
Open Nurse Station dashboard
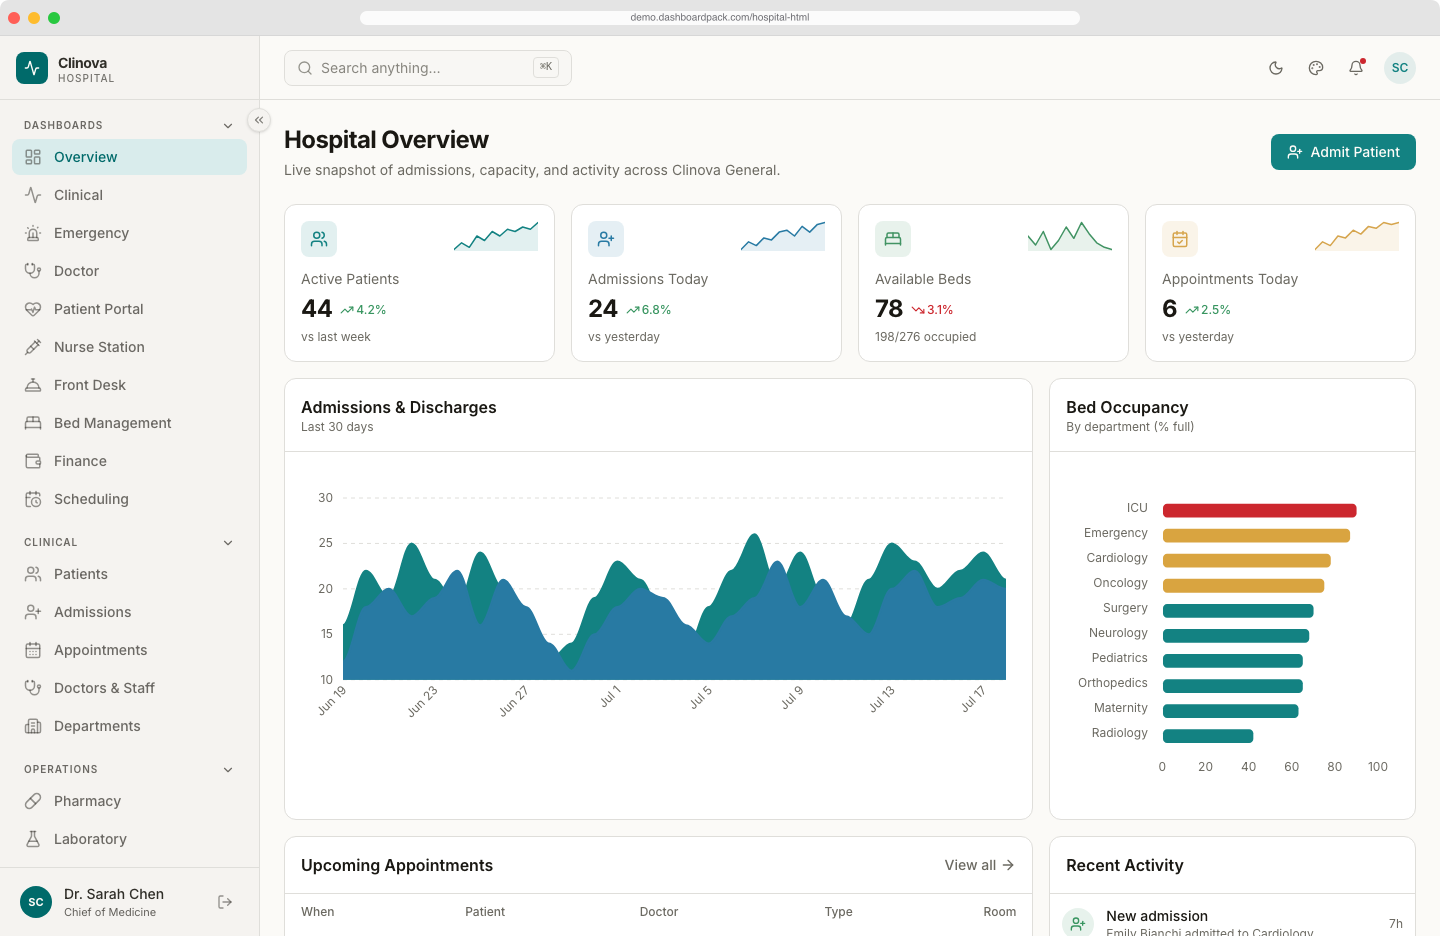129,347
